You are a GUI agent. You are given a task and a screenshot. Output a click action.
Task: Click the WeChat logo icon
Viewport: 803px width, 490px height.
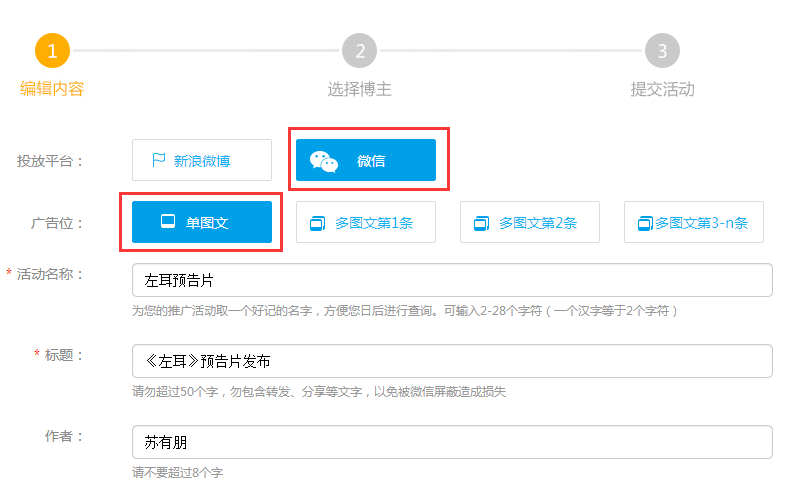pyautogui.click(x=323, y=161)
